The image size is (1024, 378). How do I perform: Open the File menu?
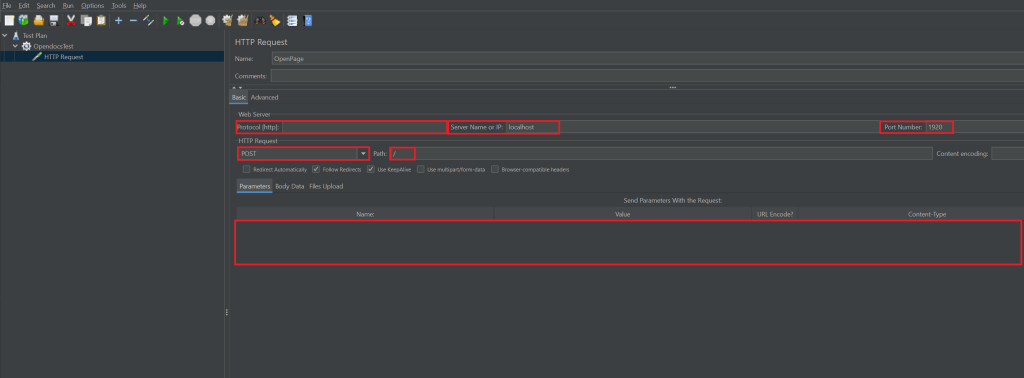coord(7,5)
